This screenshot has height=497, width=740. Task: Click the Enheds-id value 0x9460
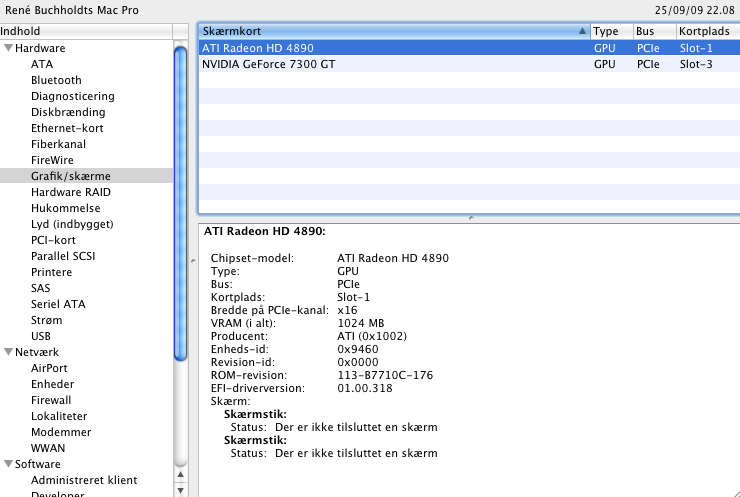(x=358, y=349)
